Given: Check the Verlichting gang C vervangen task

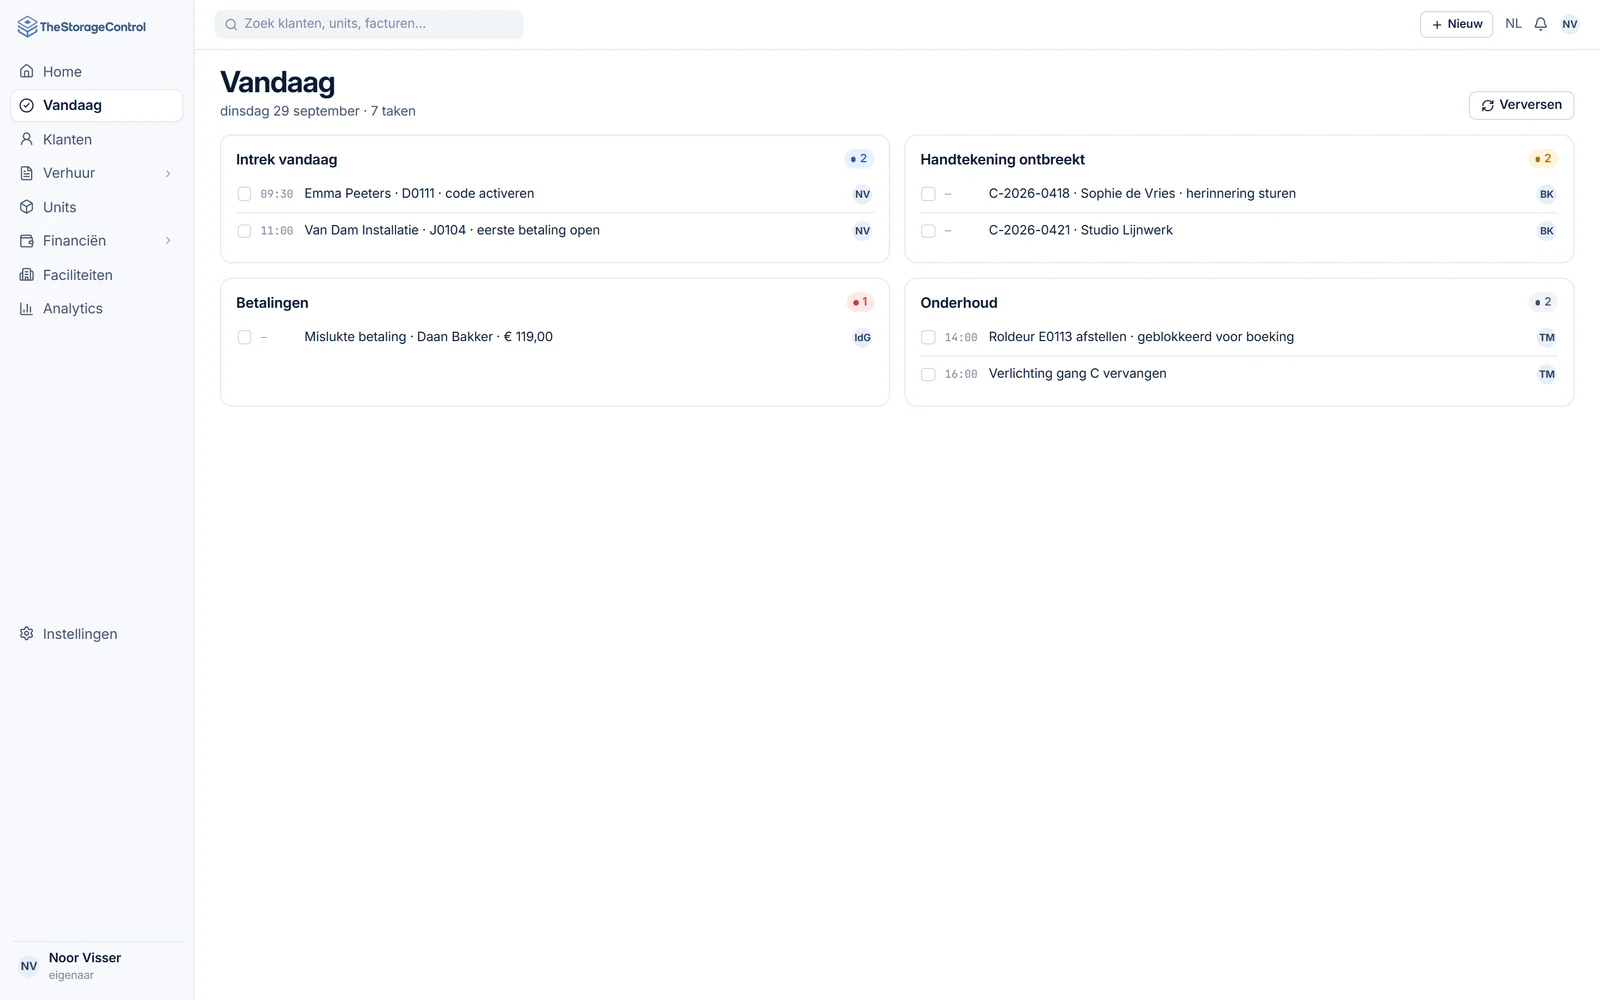Looking at the screenshot, I should pyautogui.click(x=928, y=375).
